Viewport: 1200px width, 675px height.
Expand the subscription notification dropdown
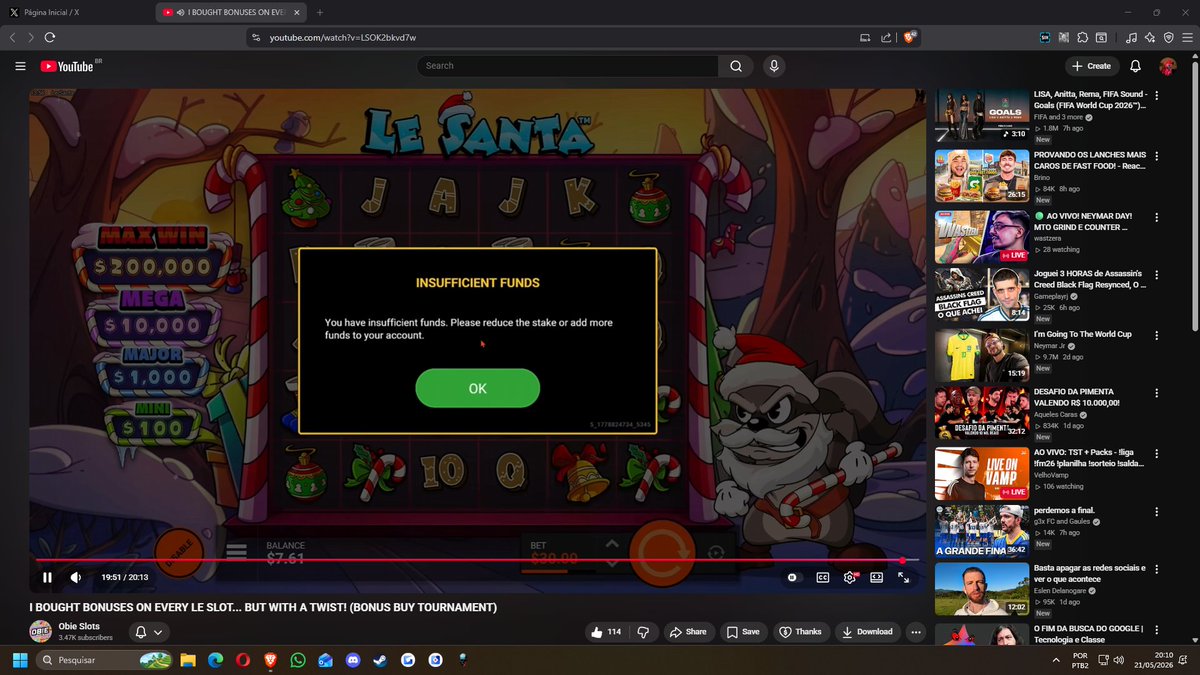148,632
